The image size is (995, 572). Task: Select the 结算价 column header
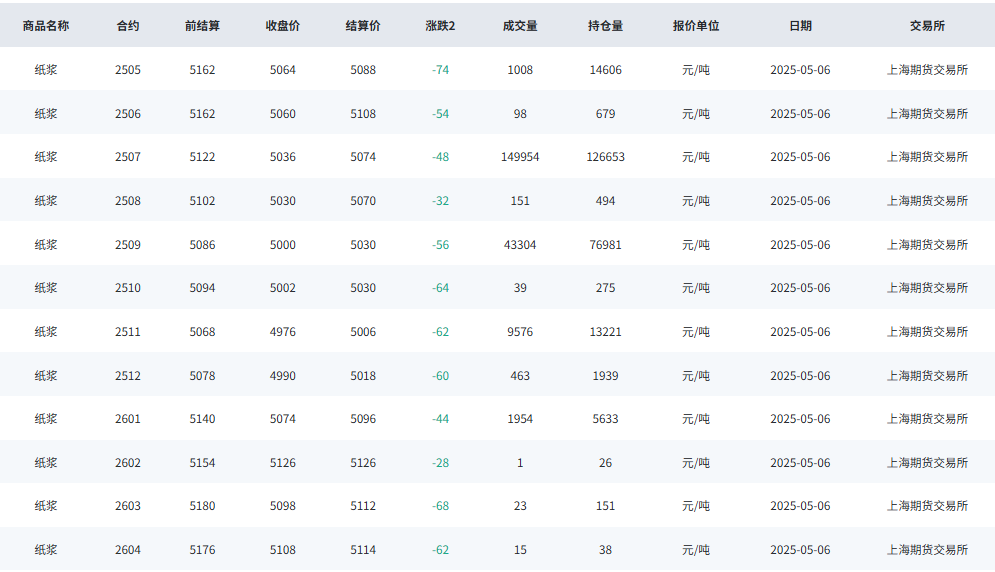(x=363, y=26)
